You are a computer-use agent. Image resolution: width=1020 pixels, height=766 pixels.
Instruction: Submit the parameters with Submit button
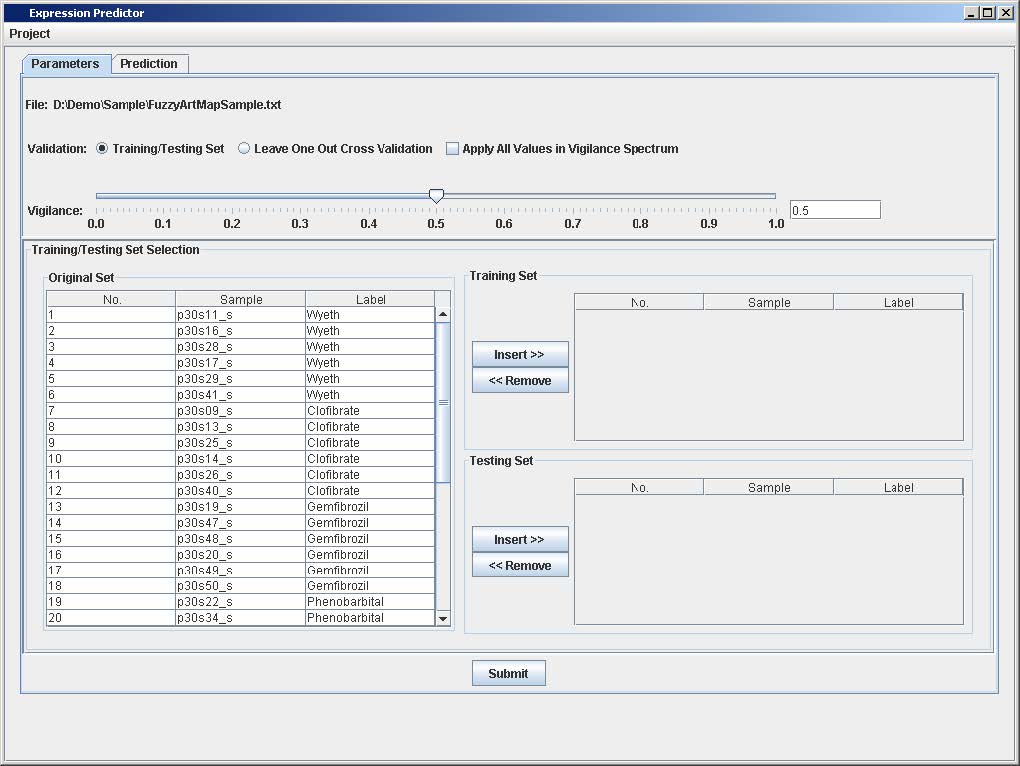[509, 674]
